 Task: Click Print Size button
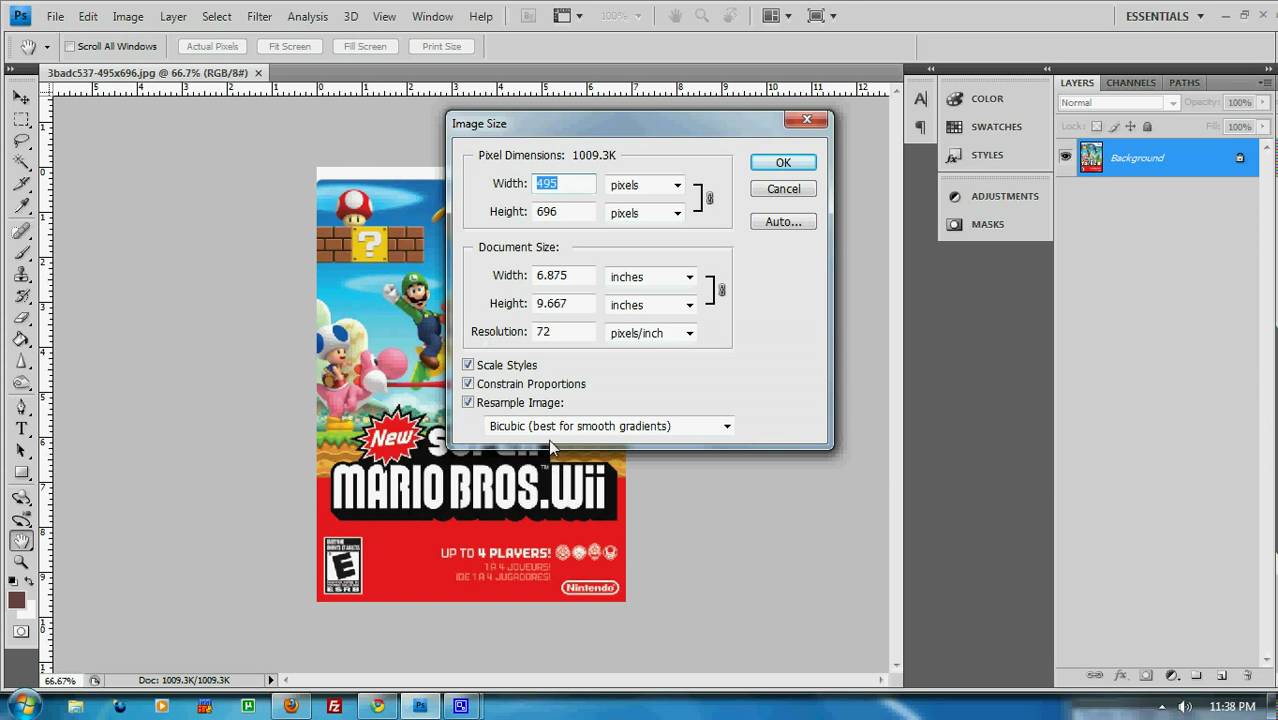click(x=441, y=46)
